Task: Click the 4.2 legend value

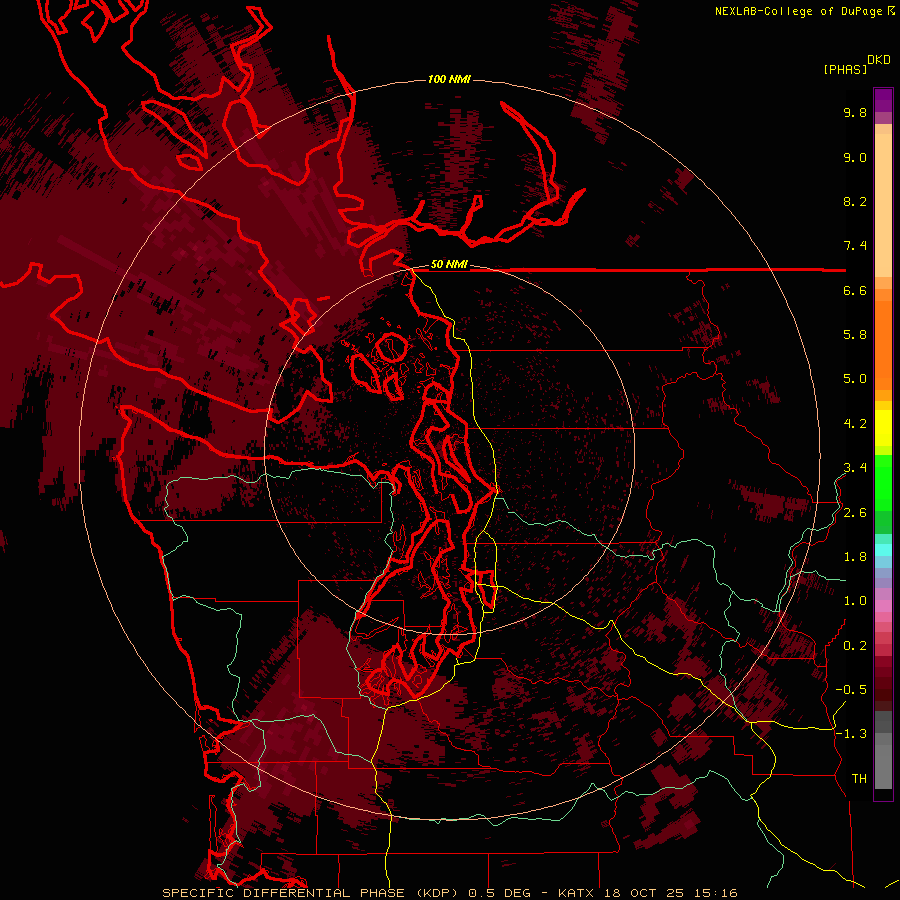Action: (x=855, y=424)
